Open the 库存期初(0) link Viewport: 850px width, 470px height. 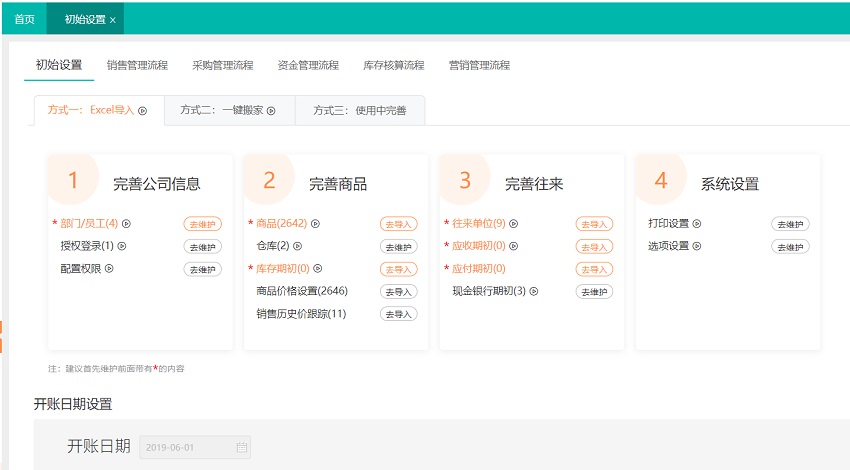click(282, 268)
